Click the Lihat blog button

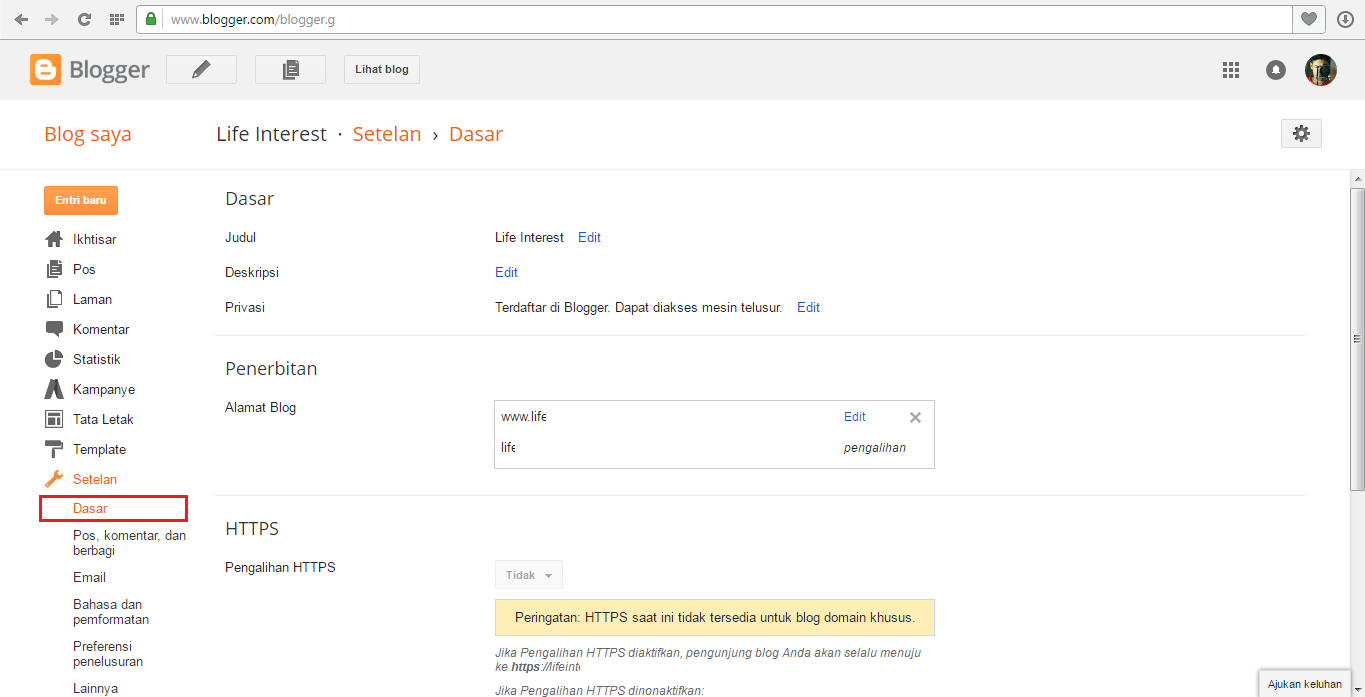click(x=382, y=69)
